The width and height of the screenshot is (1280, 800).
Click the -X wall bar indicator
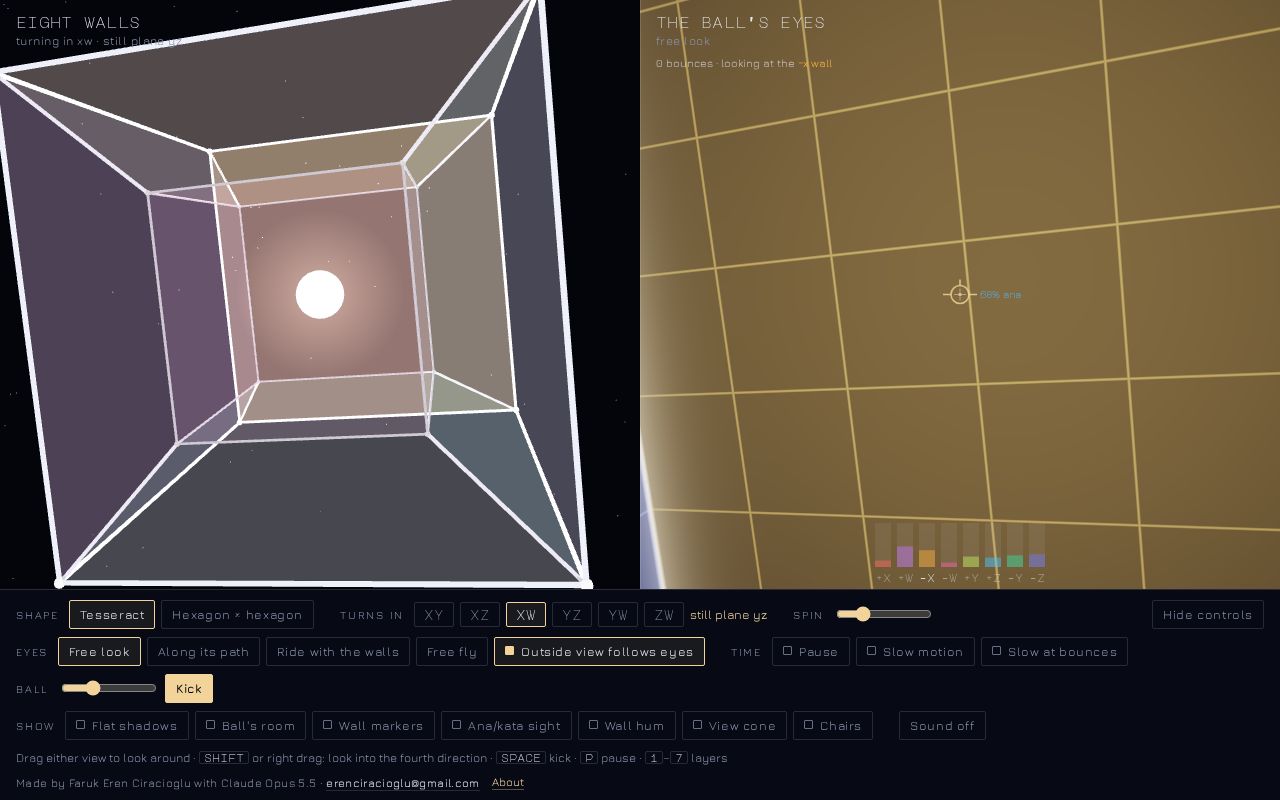click(x=927, y=552)
